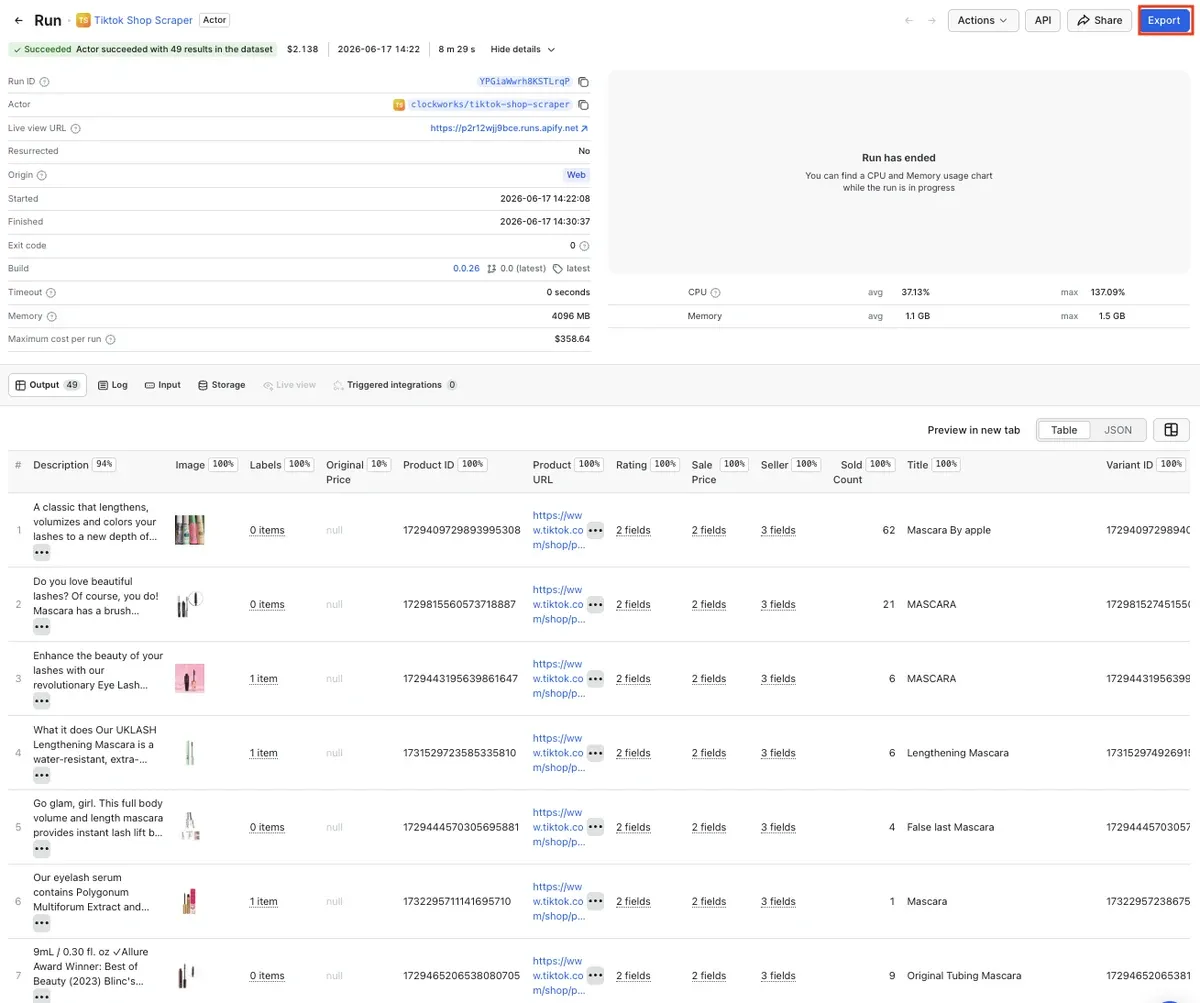1200x1003 pixels.
Task: Expand Rating '2 fields' in row 1
Action: [x=633, y=530]
